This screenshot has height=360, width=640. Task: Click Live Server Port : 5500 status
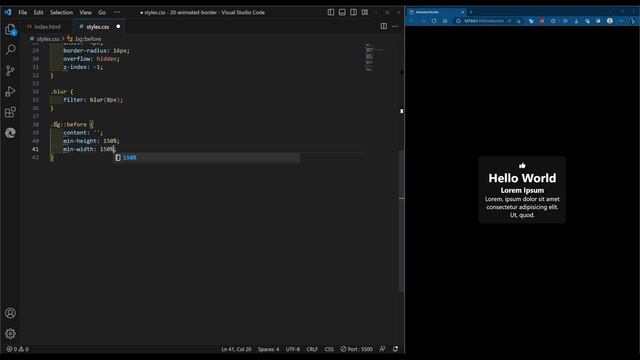coord(357,349)
